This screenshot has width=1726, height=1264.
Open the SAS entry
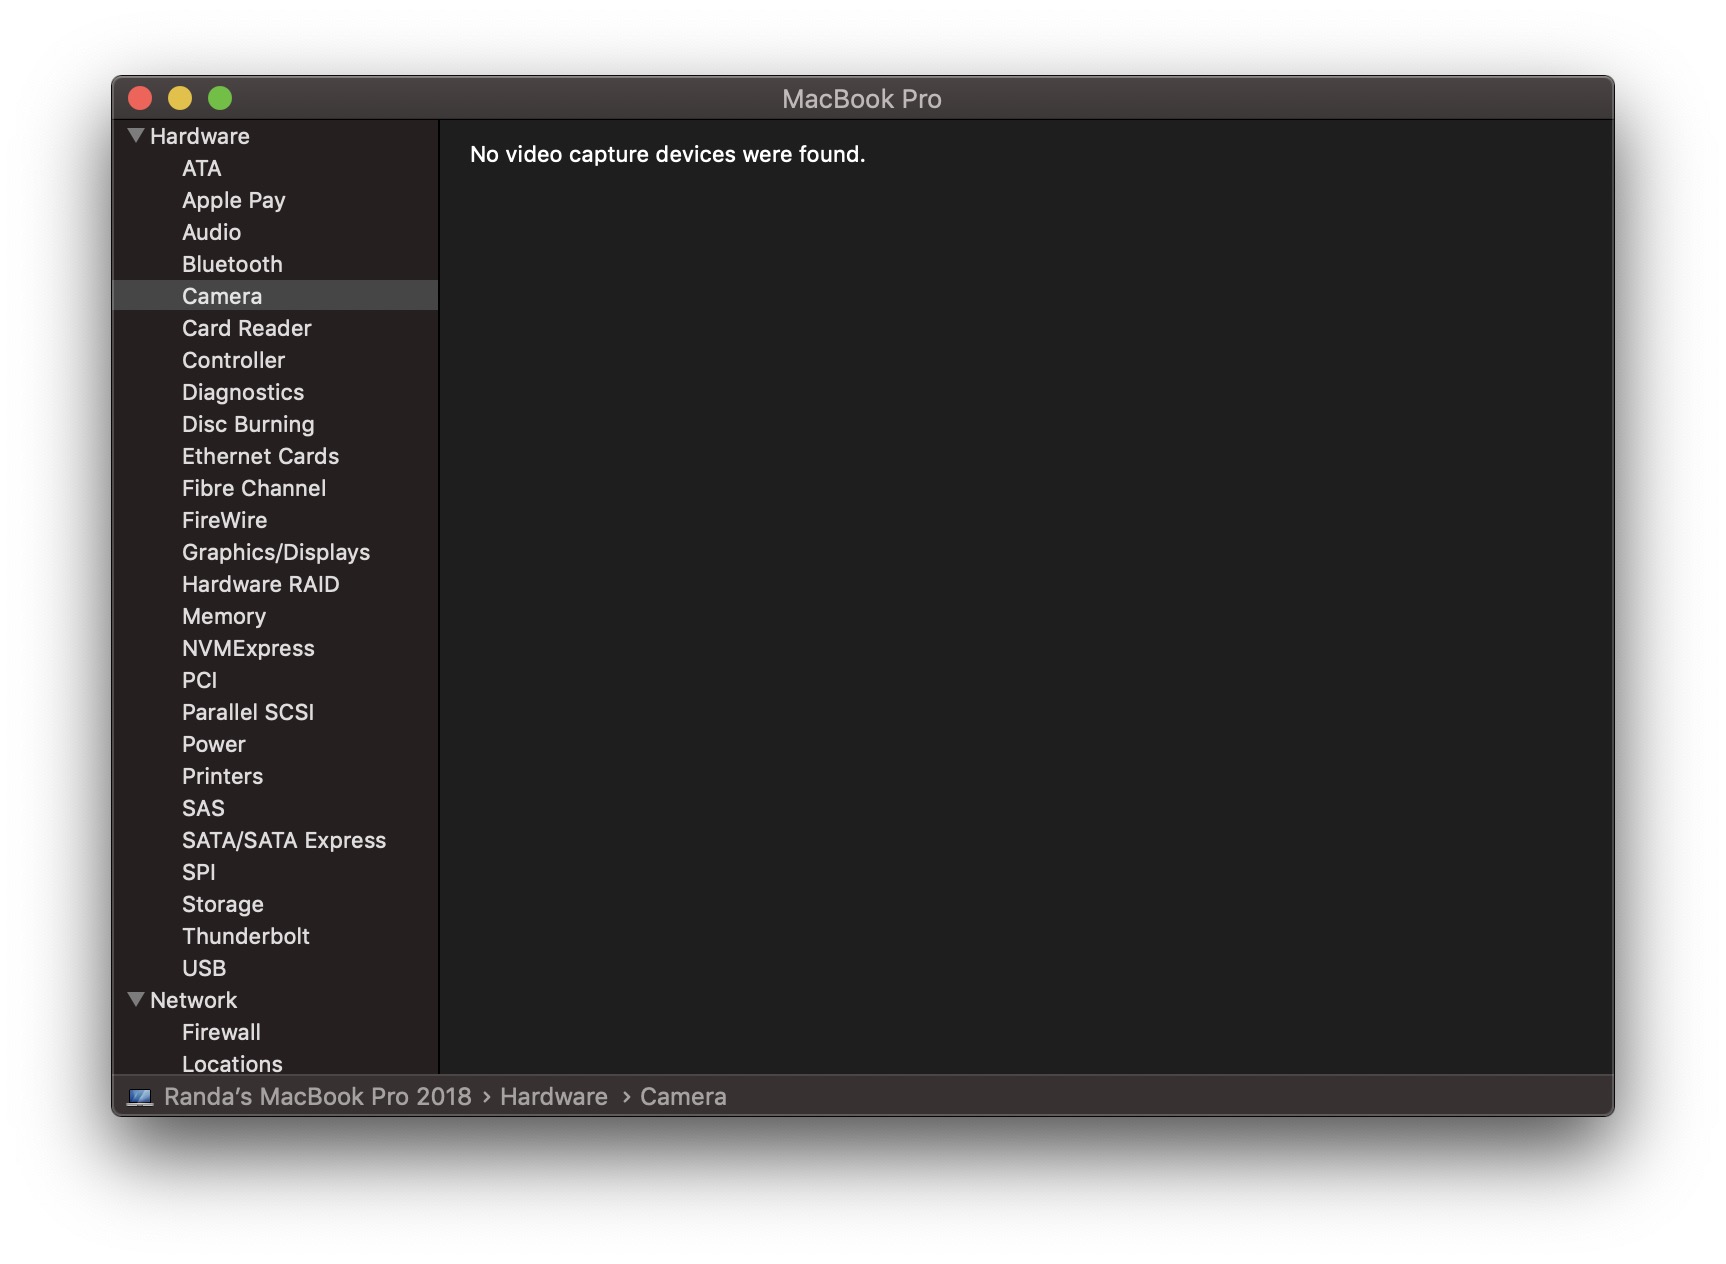pyautogui.click(x=203, y=808)
